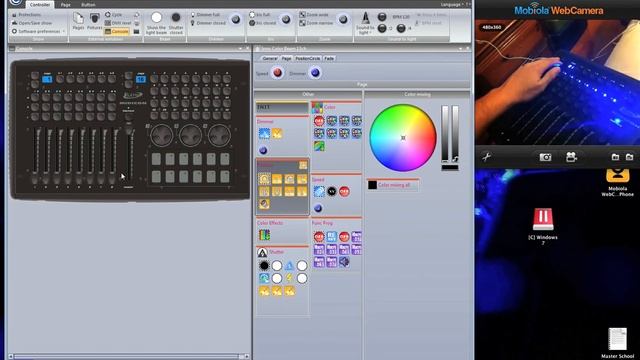Click the blue triangle icon in Shutter section
The width and height of the screenshot is (640, 360).
coord(289,266)
